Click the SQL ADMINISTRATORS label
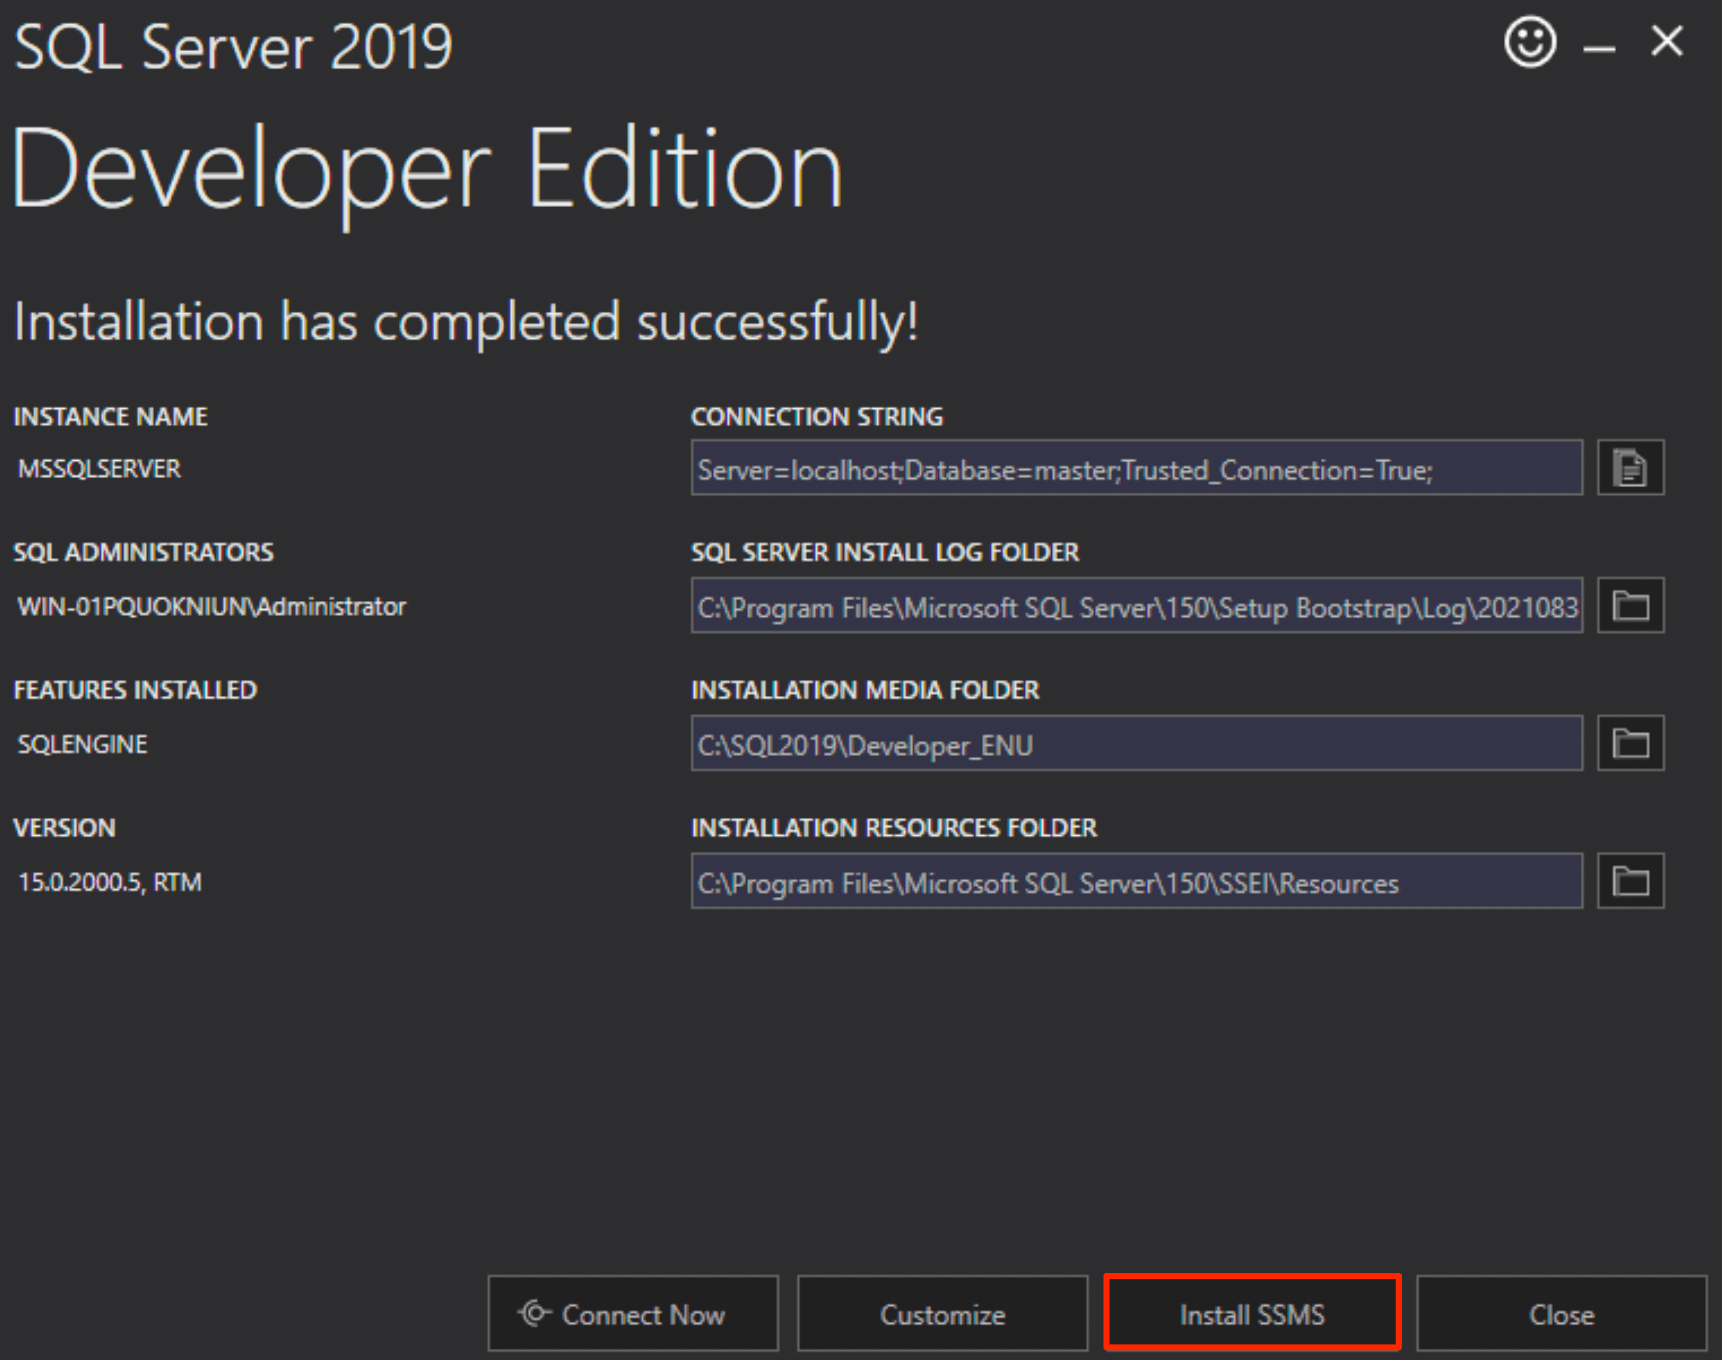1722x1360 pixels. 143,552
